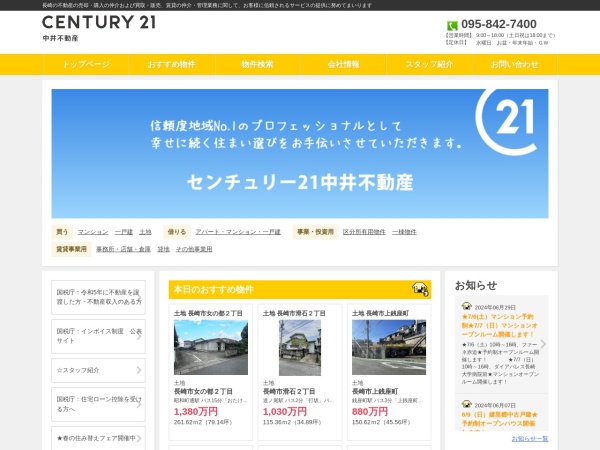Click the house icon in 本日のおすすめ物件 header

tap(420, 289)
